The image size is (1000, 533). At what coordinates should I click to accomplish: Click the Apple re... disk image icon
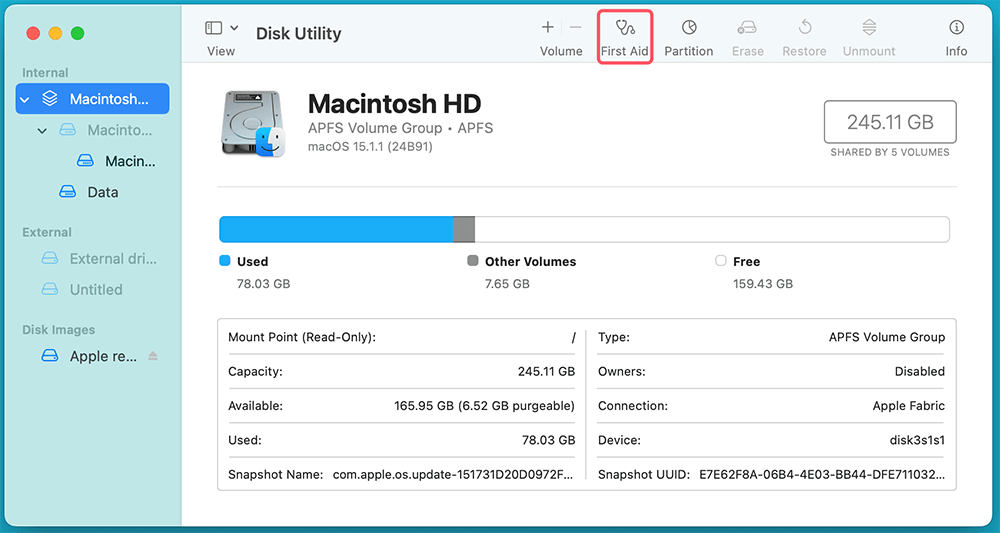coord(50,356)
